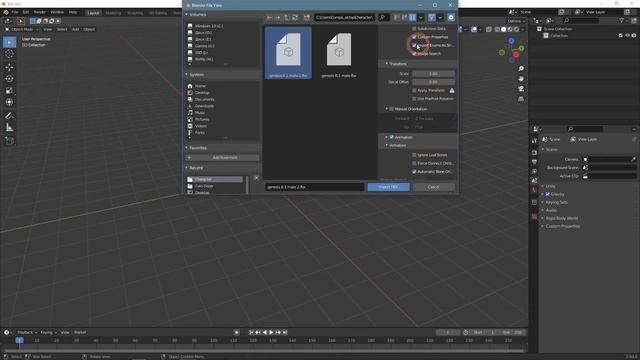This screenshot has width=640, height=360.
Task: Toggle Import Enums As Strings checkbox
Action: (x=414, y=45)
